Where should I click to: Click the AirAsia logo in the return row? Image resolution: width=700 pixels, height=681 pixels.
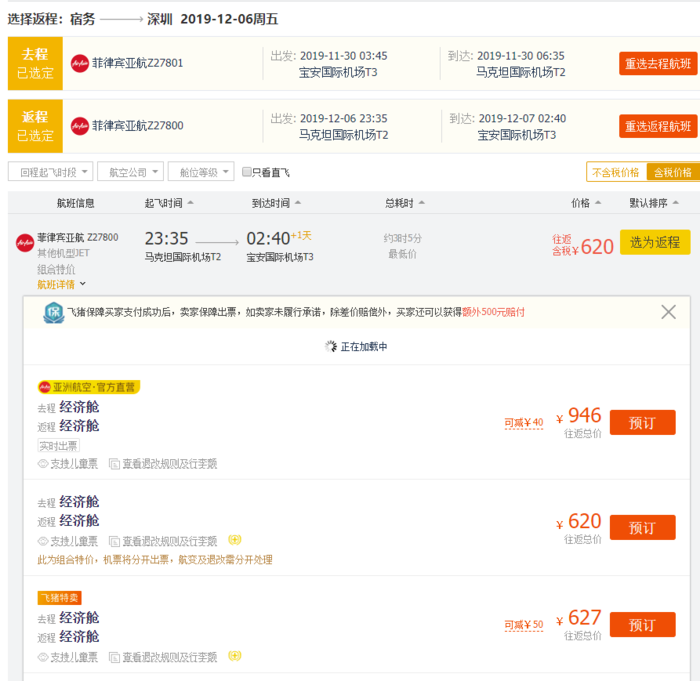tap(80, 126)
